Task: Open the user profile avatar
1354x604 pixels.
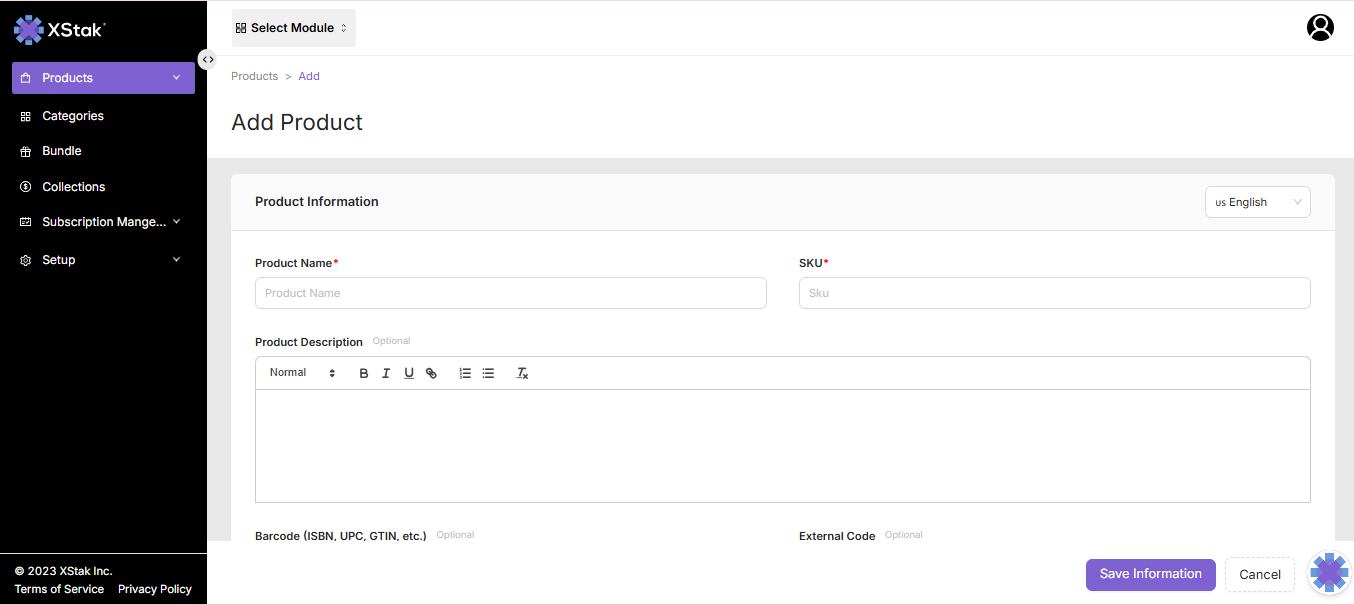Action: coord(1320,27)
